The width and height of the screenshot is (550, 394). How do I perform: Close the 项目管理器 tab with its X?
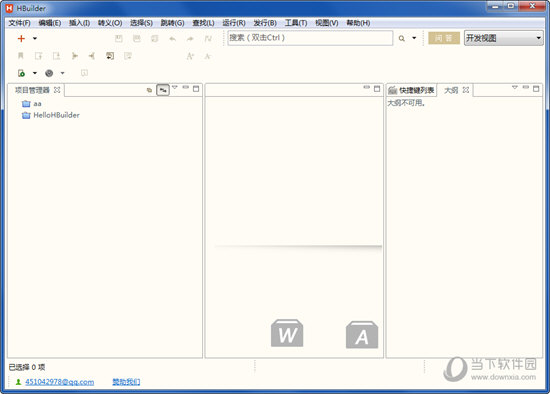click(57, 90)
